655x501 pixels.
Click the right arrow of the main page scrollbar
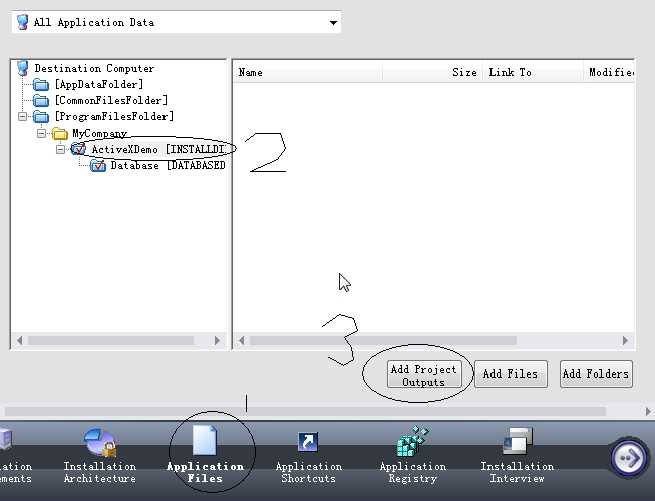click(x=648, y=412)
